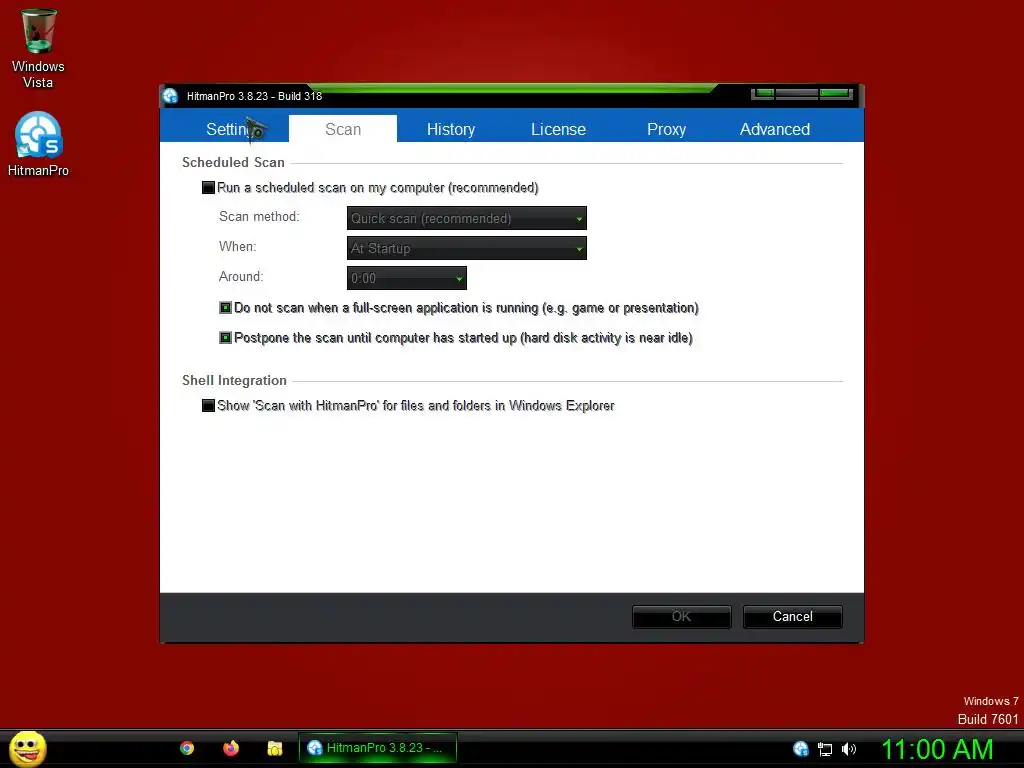
Task: Click the 'HitmanPro 3.8.23 - Build 318' title text
Action: pos(254,96)
